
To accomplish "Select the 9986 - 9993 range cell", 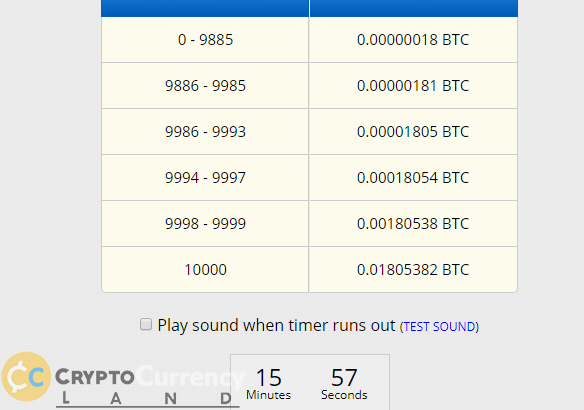I will pos(205,132).
